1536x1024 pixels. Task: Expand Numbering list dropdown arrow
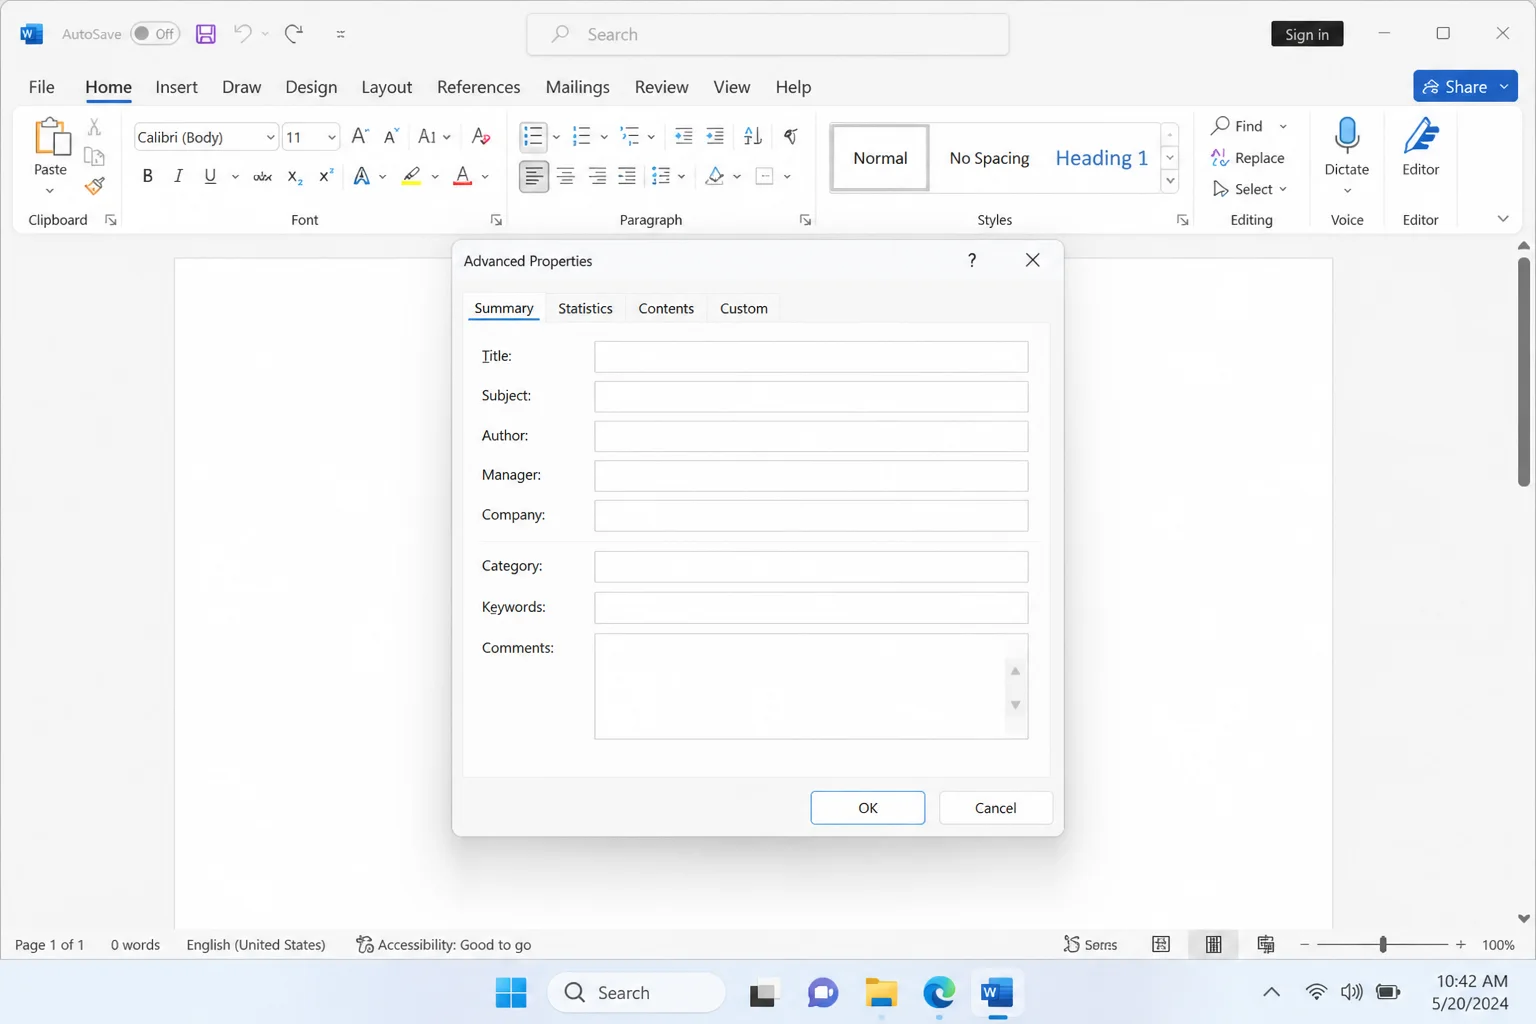click(604, 137)
